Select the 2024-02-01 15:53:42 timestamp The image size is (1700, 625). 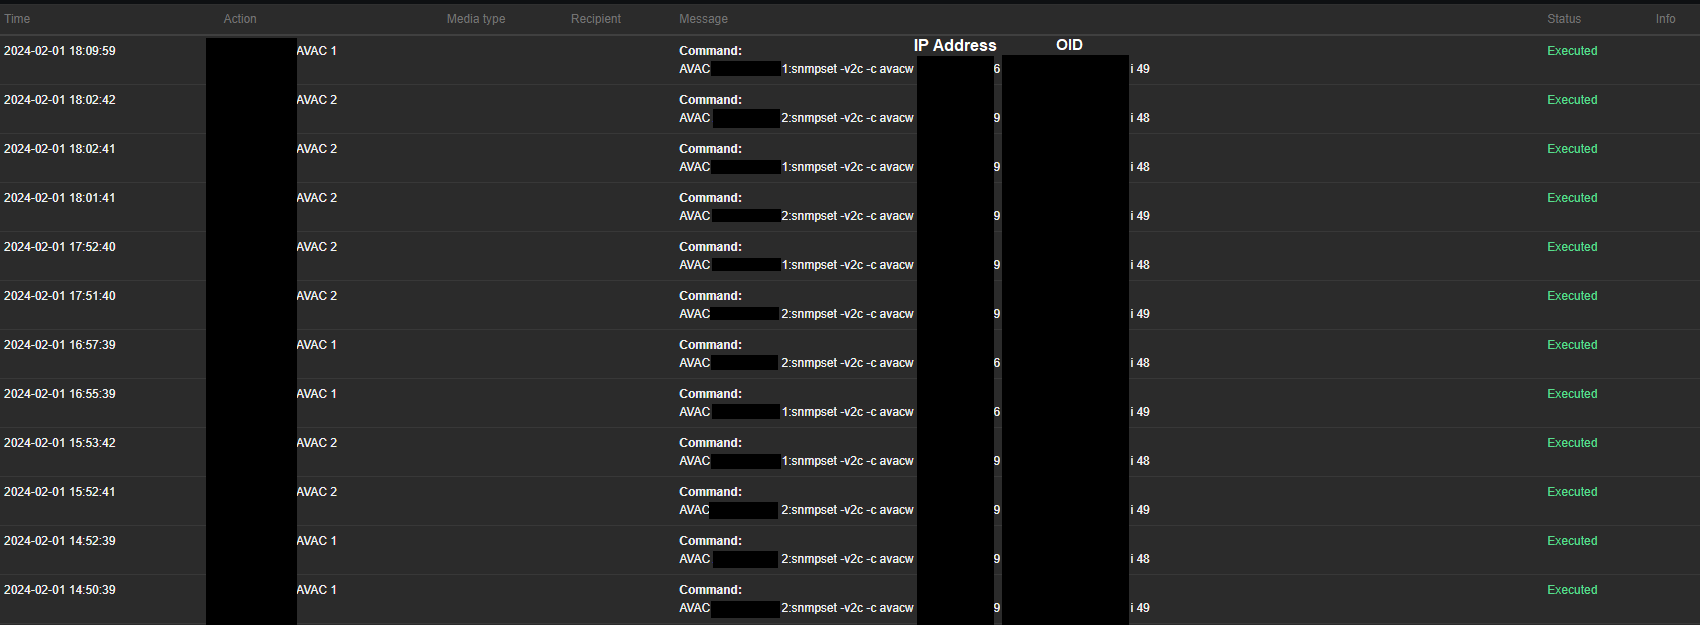(60, 443)
